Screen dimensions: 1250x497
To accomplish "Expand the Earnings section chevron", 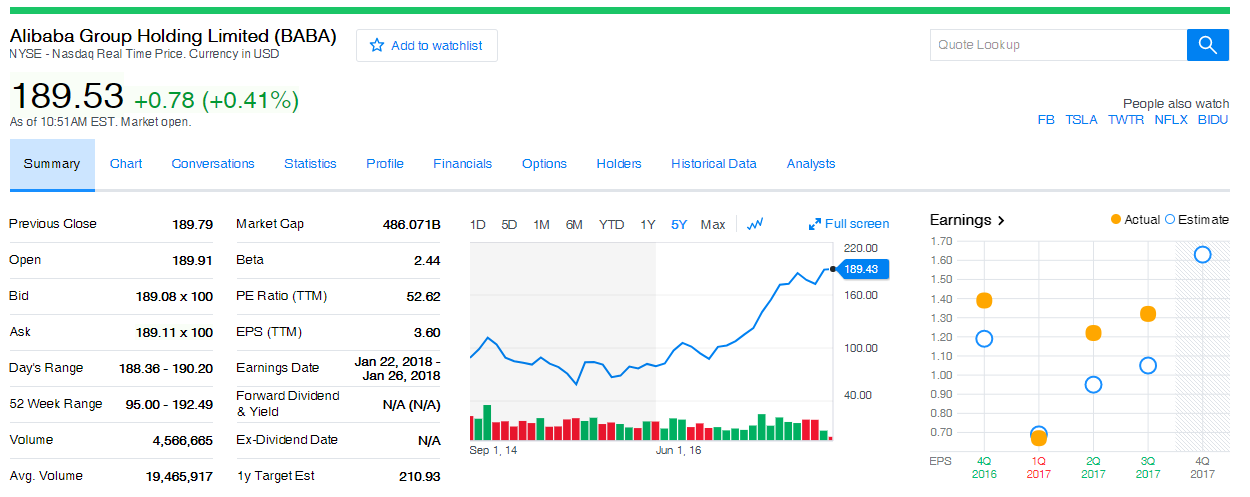I will [x=1001, y=220].
